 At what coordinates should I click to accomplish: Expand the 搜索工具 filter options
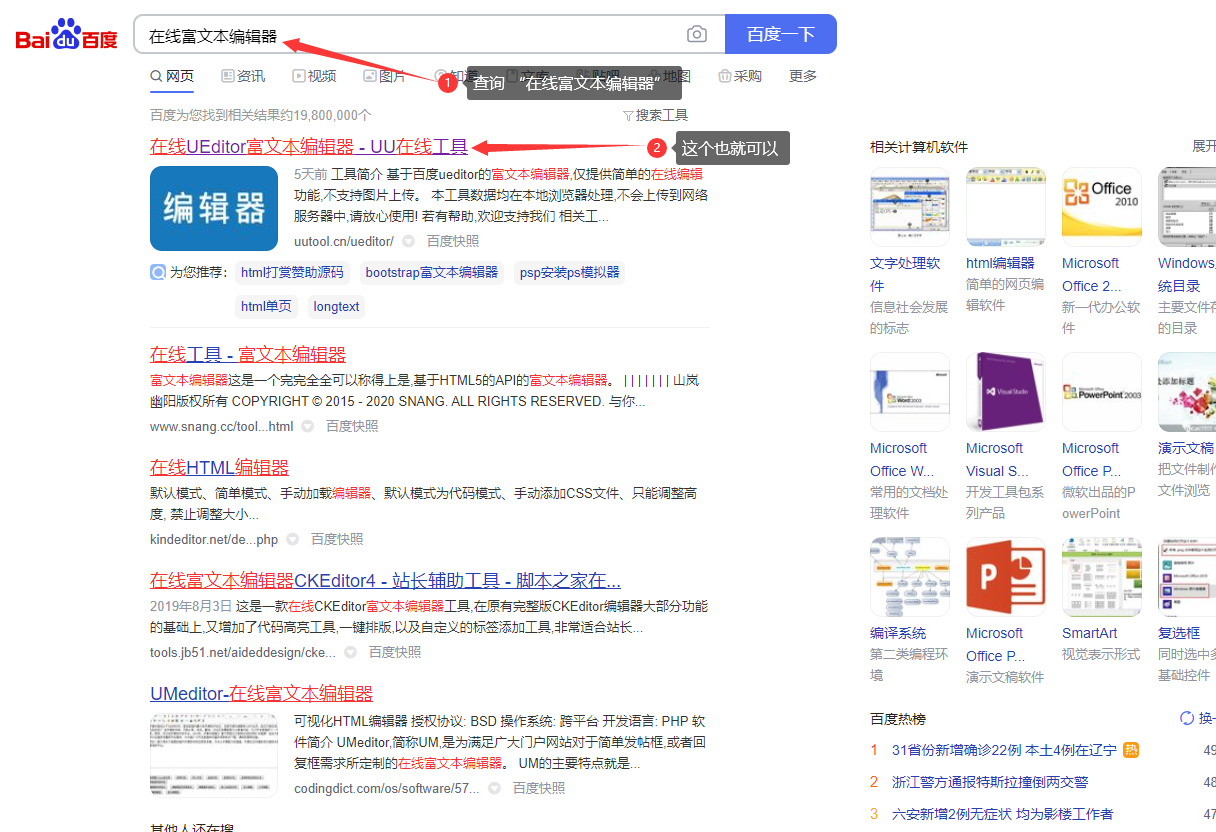click(655, 115)
